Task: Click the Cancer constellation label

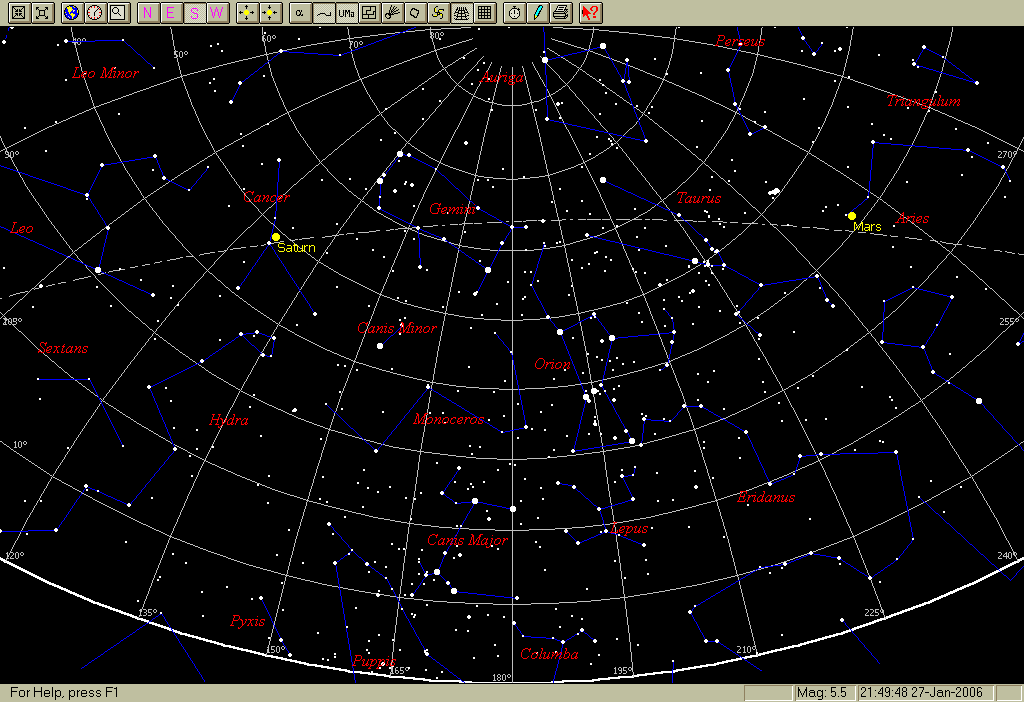Action: (x=266, y=197)
